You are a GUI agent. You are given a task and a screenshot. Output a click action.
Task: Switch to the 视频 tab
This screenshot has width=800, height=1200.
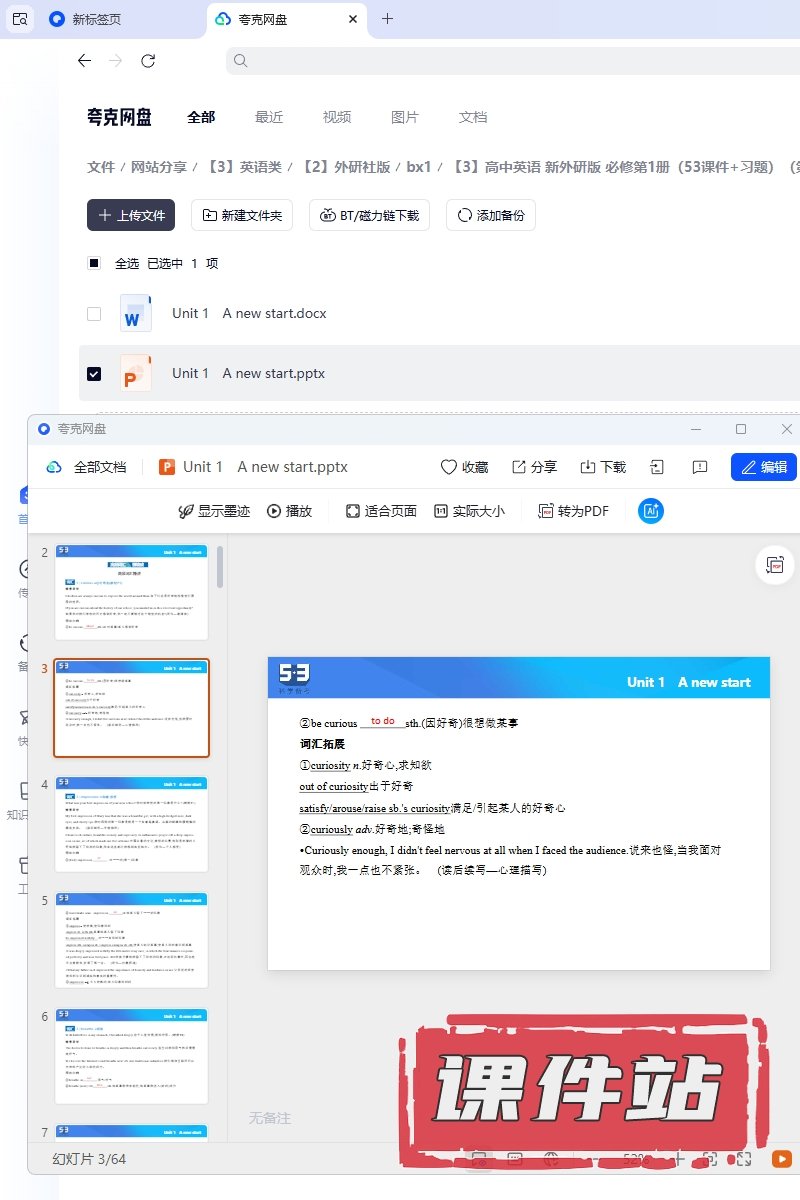[336, 117]
